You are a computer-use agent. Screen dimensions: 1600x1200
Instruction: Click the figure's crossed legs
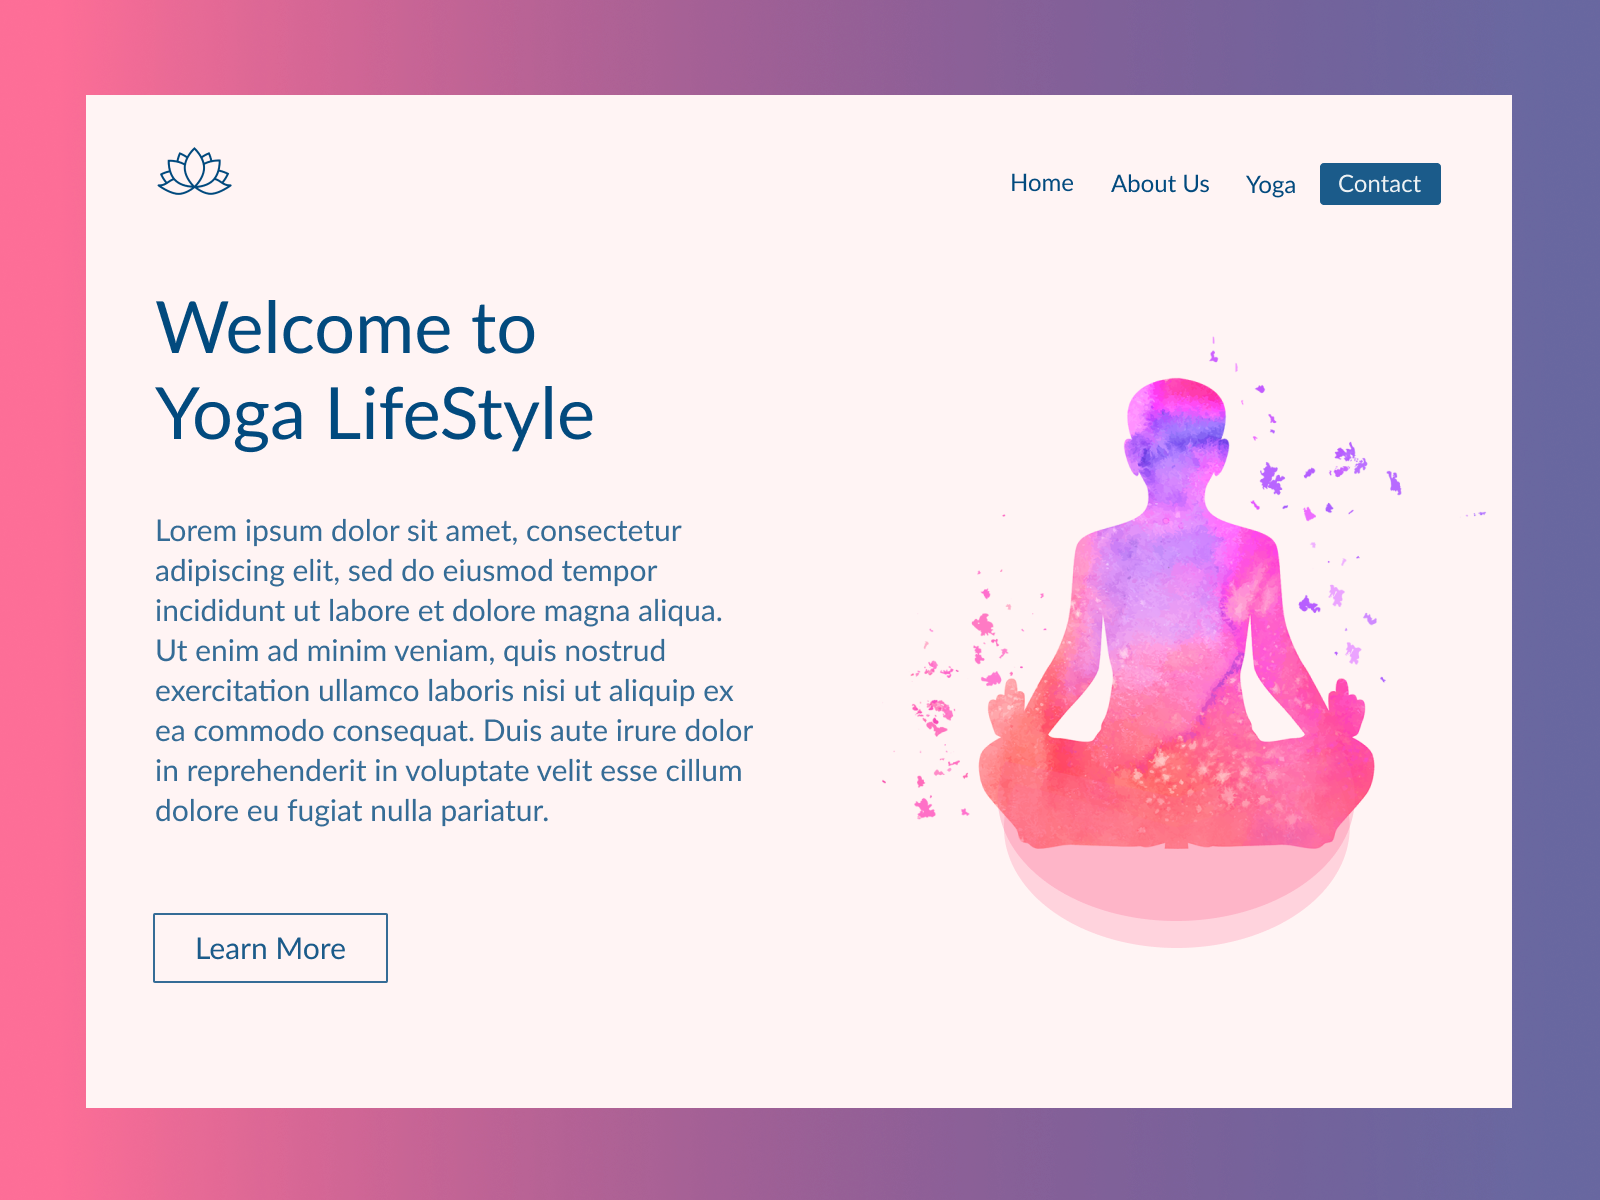[1176, 790]
